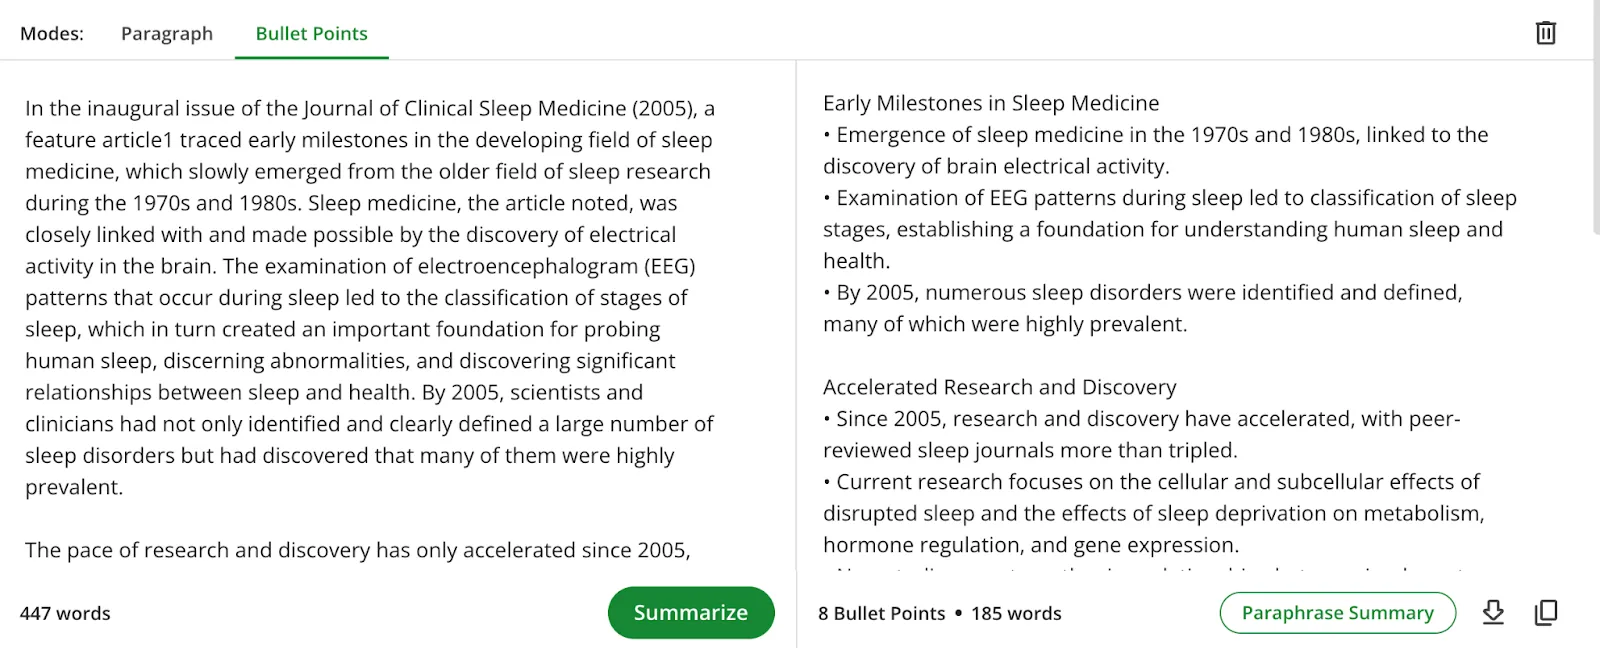Click the bullet beginning 'By 2005, numerous sleep disorders'
The height and width of the screenshot is (648, 1600).
[1142, 308]
